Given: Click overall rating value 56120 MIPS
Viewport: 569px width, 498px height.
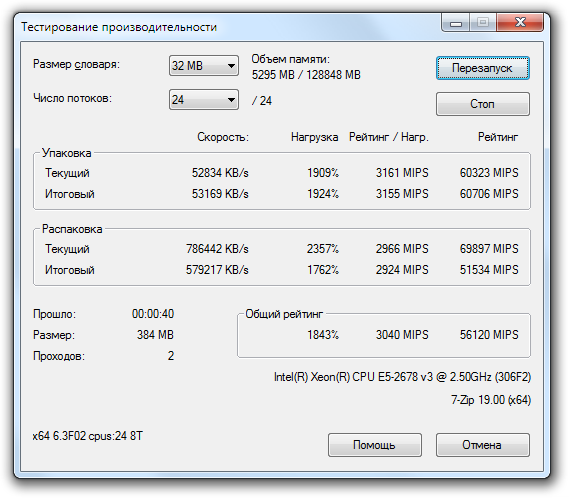Looking at the screenshot, I should [489, 335].
